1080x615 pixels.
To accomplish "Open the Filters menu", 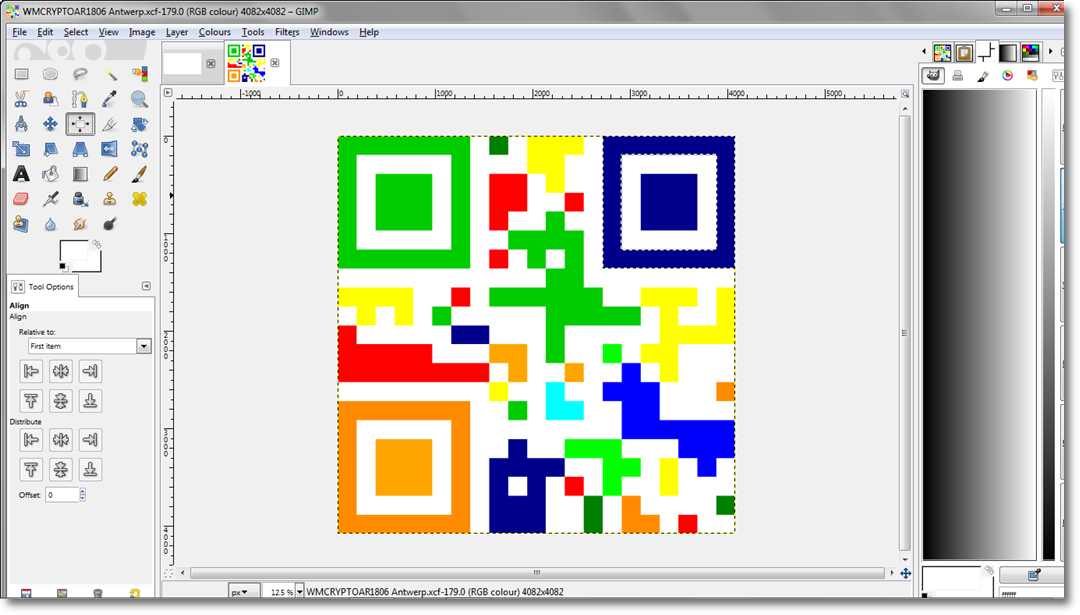I will point(287,32).
